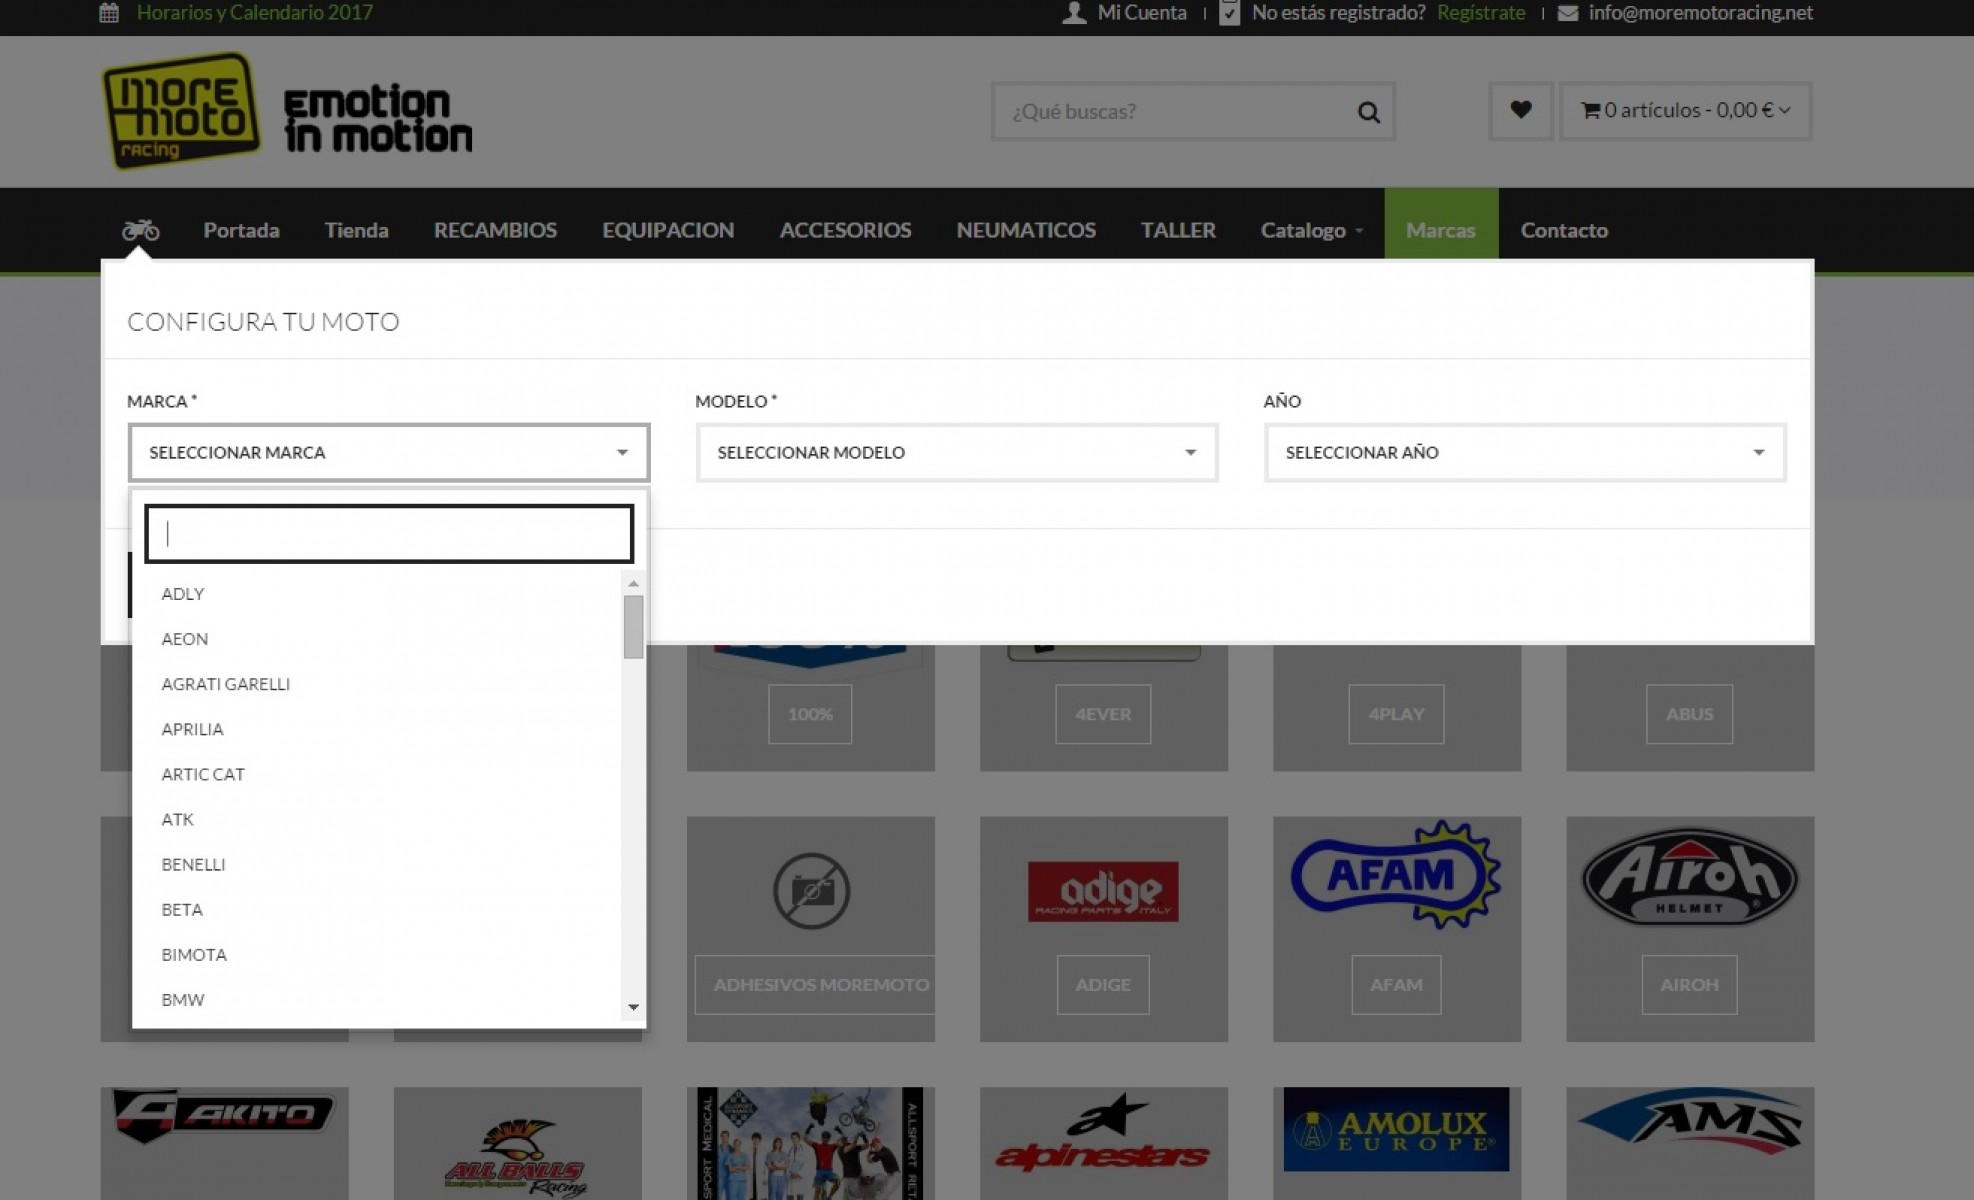Open the Allsport Medical brand image
1974x1200 pixels.
810,1143
